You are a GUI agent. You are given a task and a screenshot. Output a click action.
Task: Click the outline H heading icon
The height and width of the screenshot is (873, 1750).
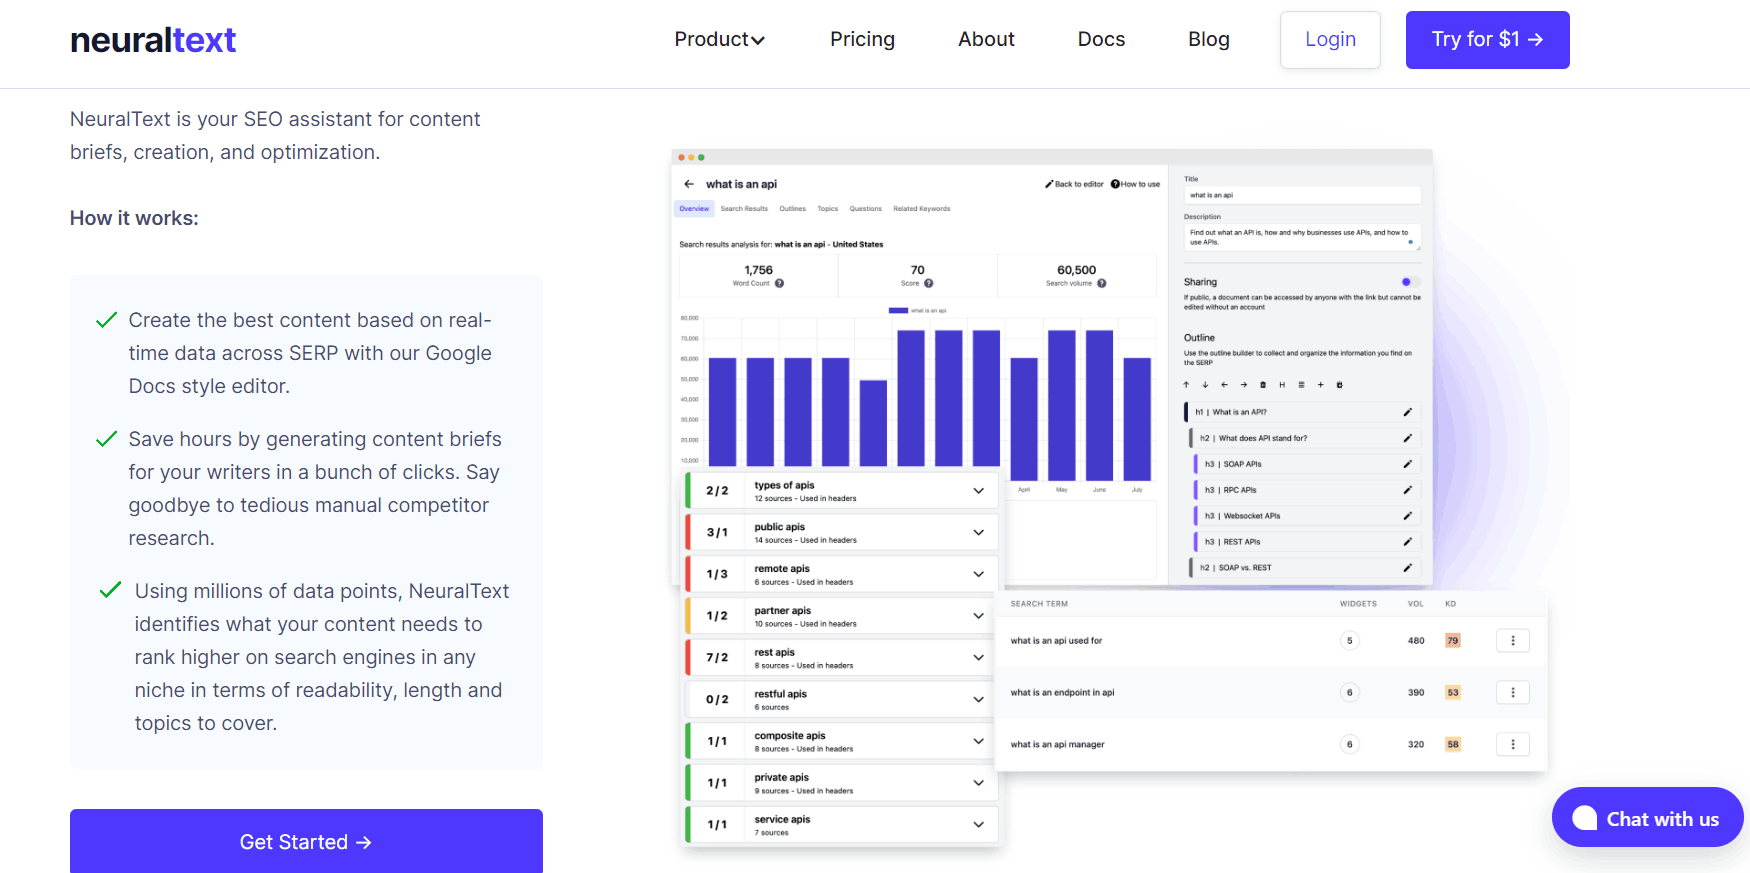(x=1282, y=385)
